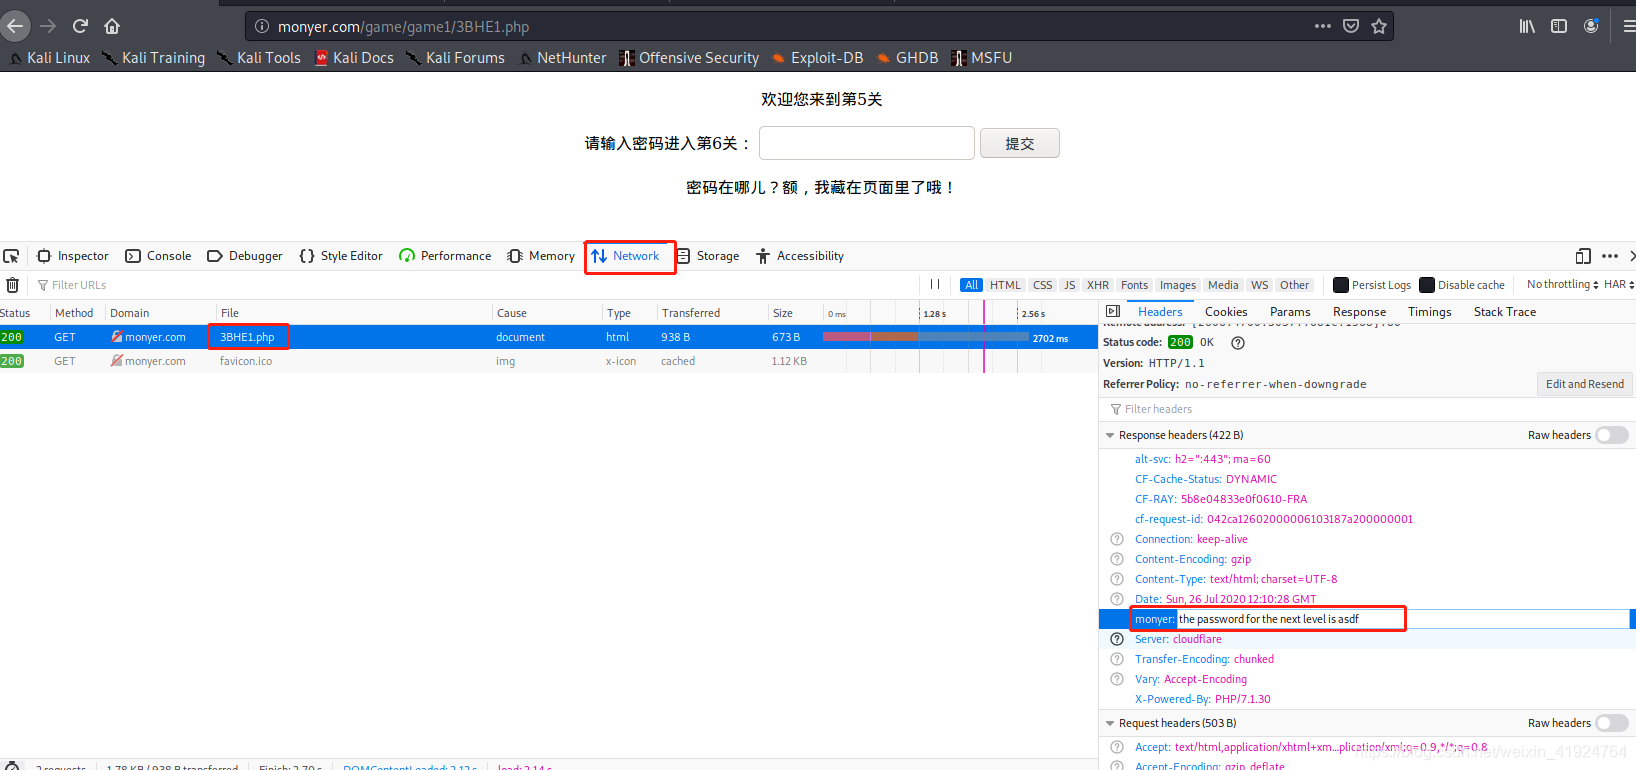This screenshot has width=1636, height=770.
Task: Click the password input field
Action: [867, 143]
